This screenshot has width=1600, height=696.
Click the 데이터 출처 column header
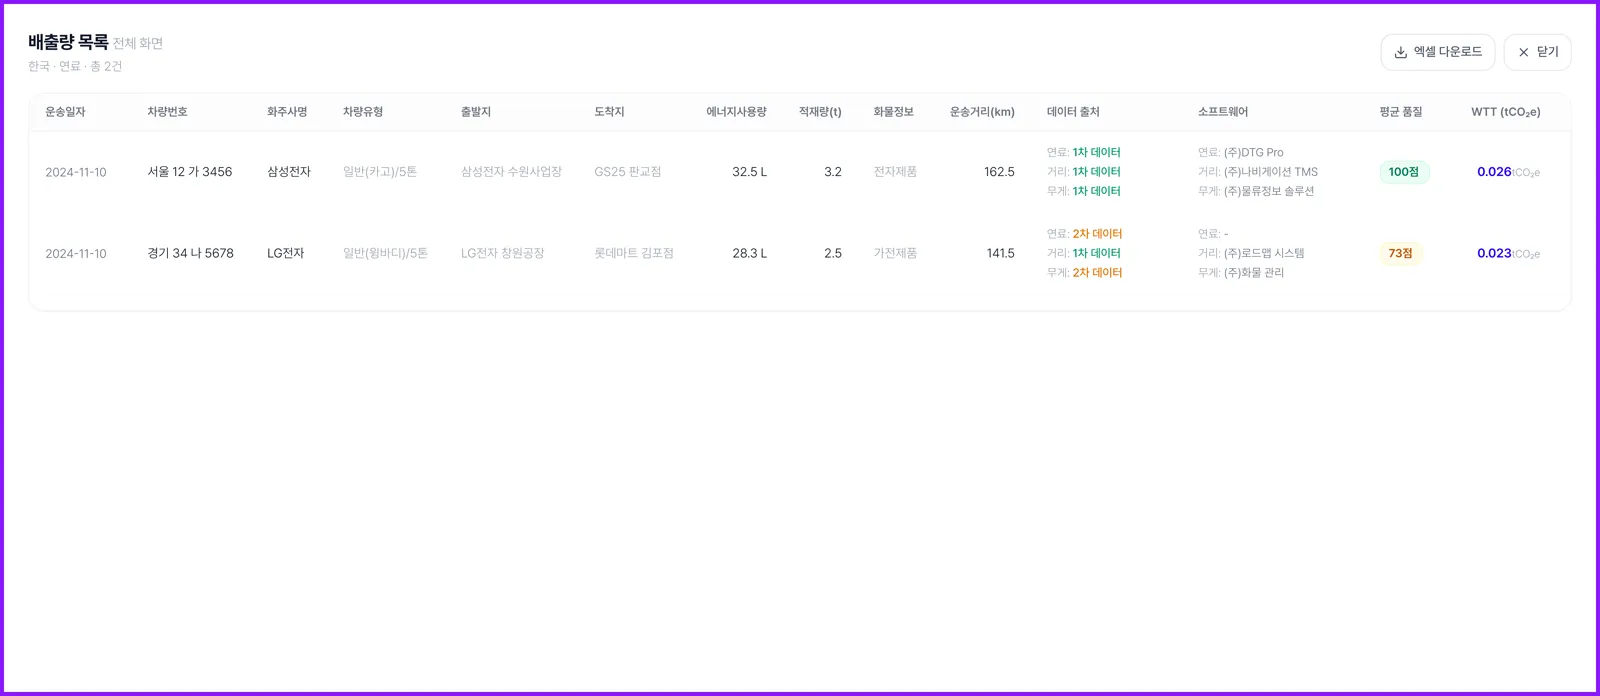click(x=1073, y=112)
